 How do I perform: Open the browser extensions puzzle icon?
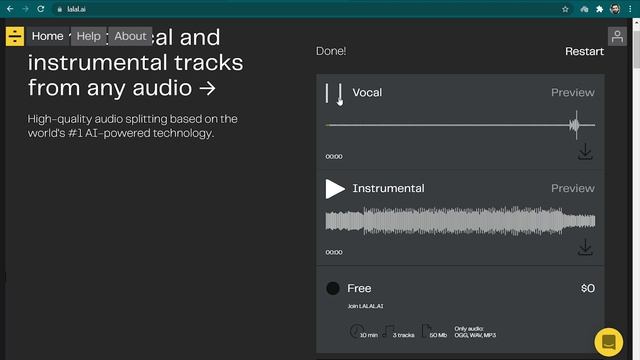point(599,9)
